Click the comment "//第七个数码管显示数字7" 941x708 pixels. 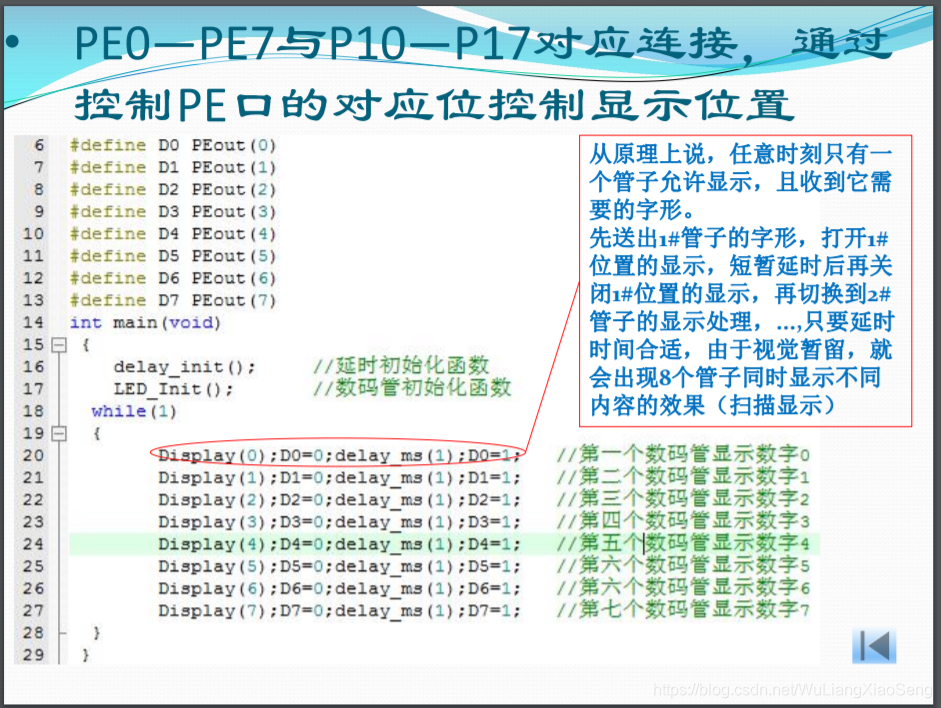click(x=683, y=610)
